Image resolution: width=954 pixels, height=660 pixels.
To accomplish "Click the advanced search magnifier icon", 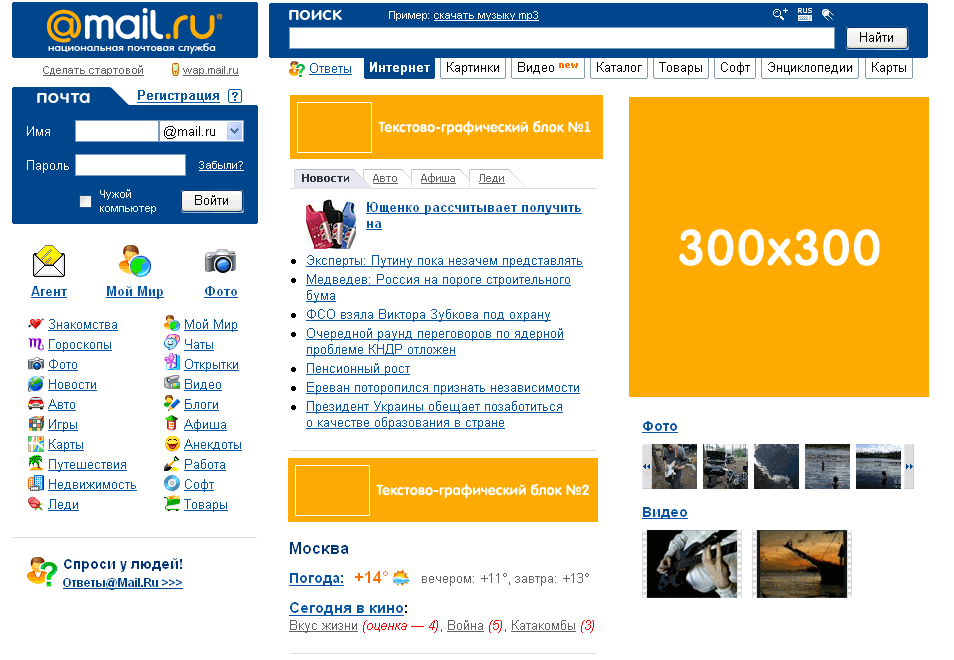I will (x=779, y=14).
